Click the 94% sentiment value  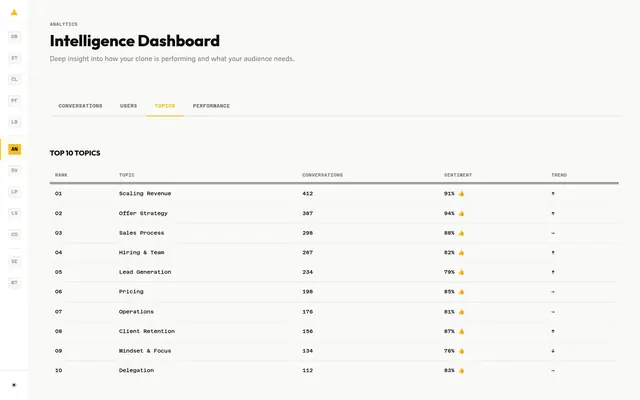449,213
